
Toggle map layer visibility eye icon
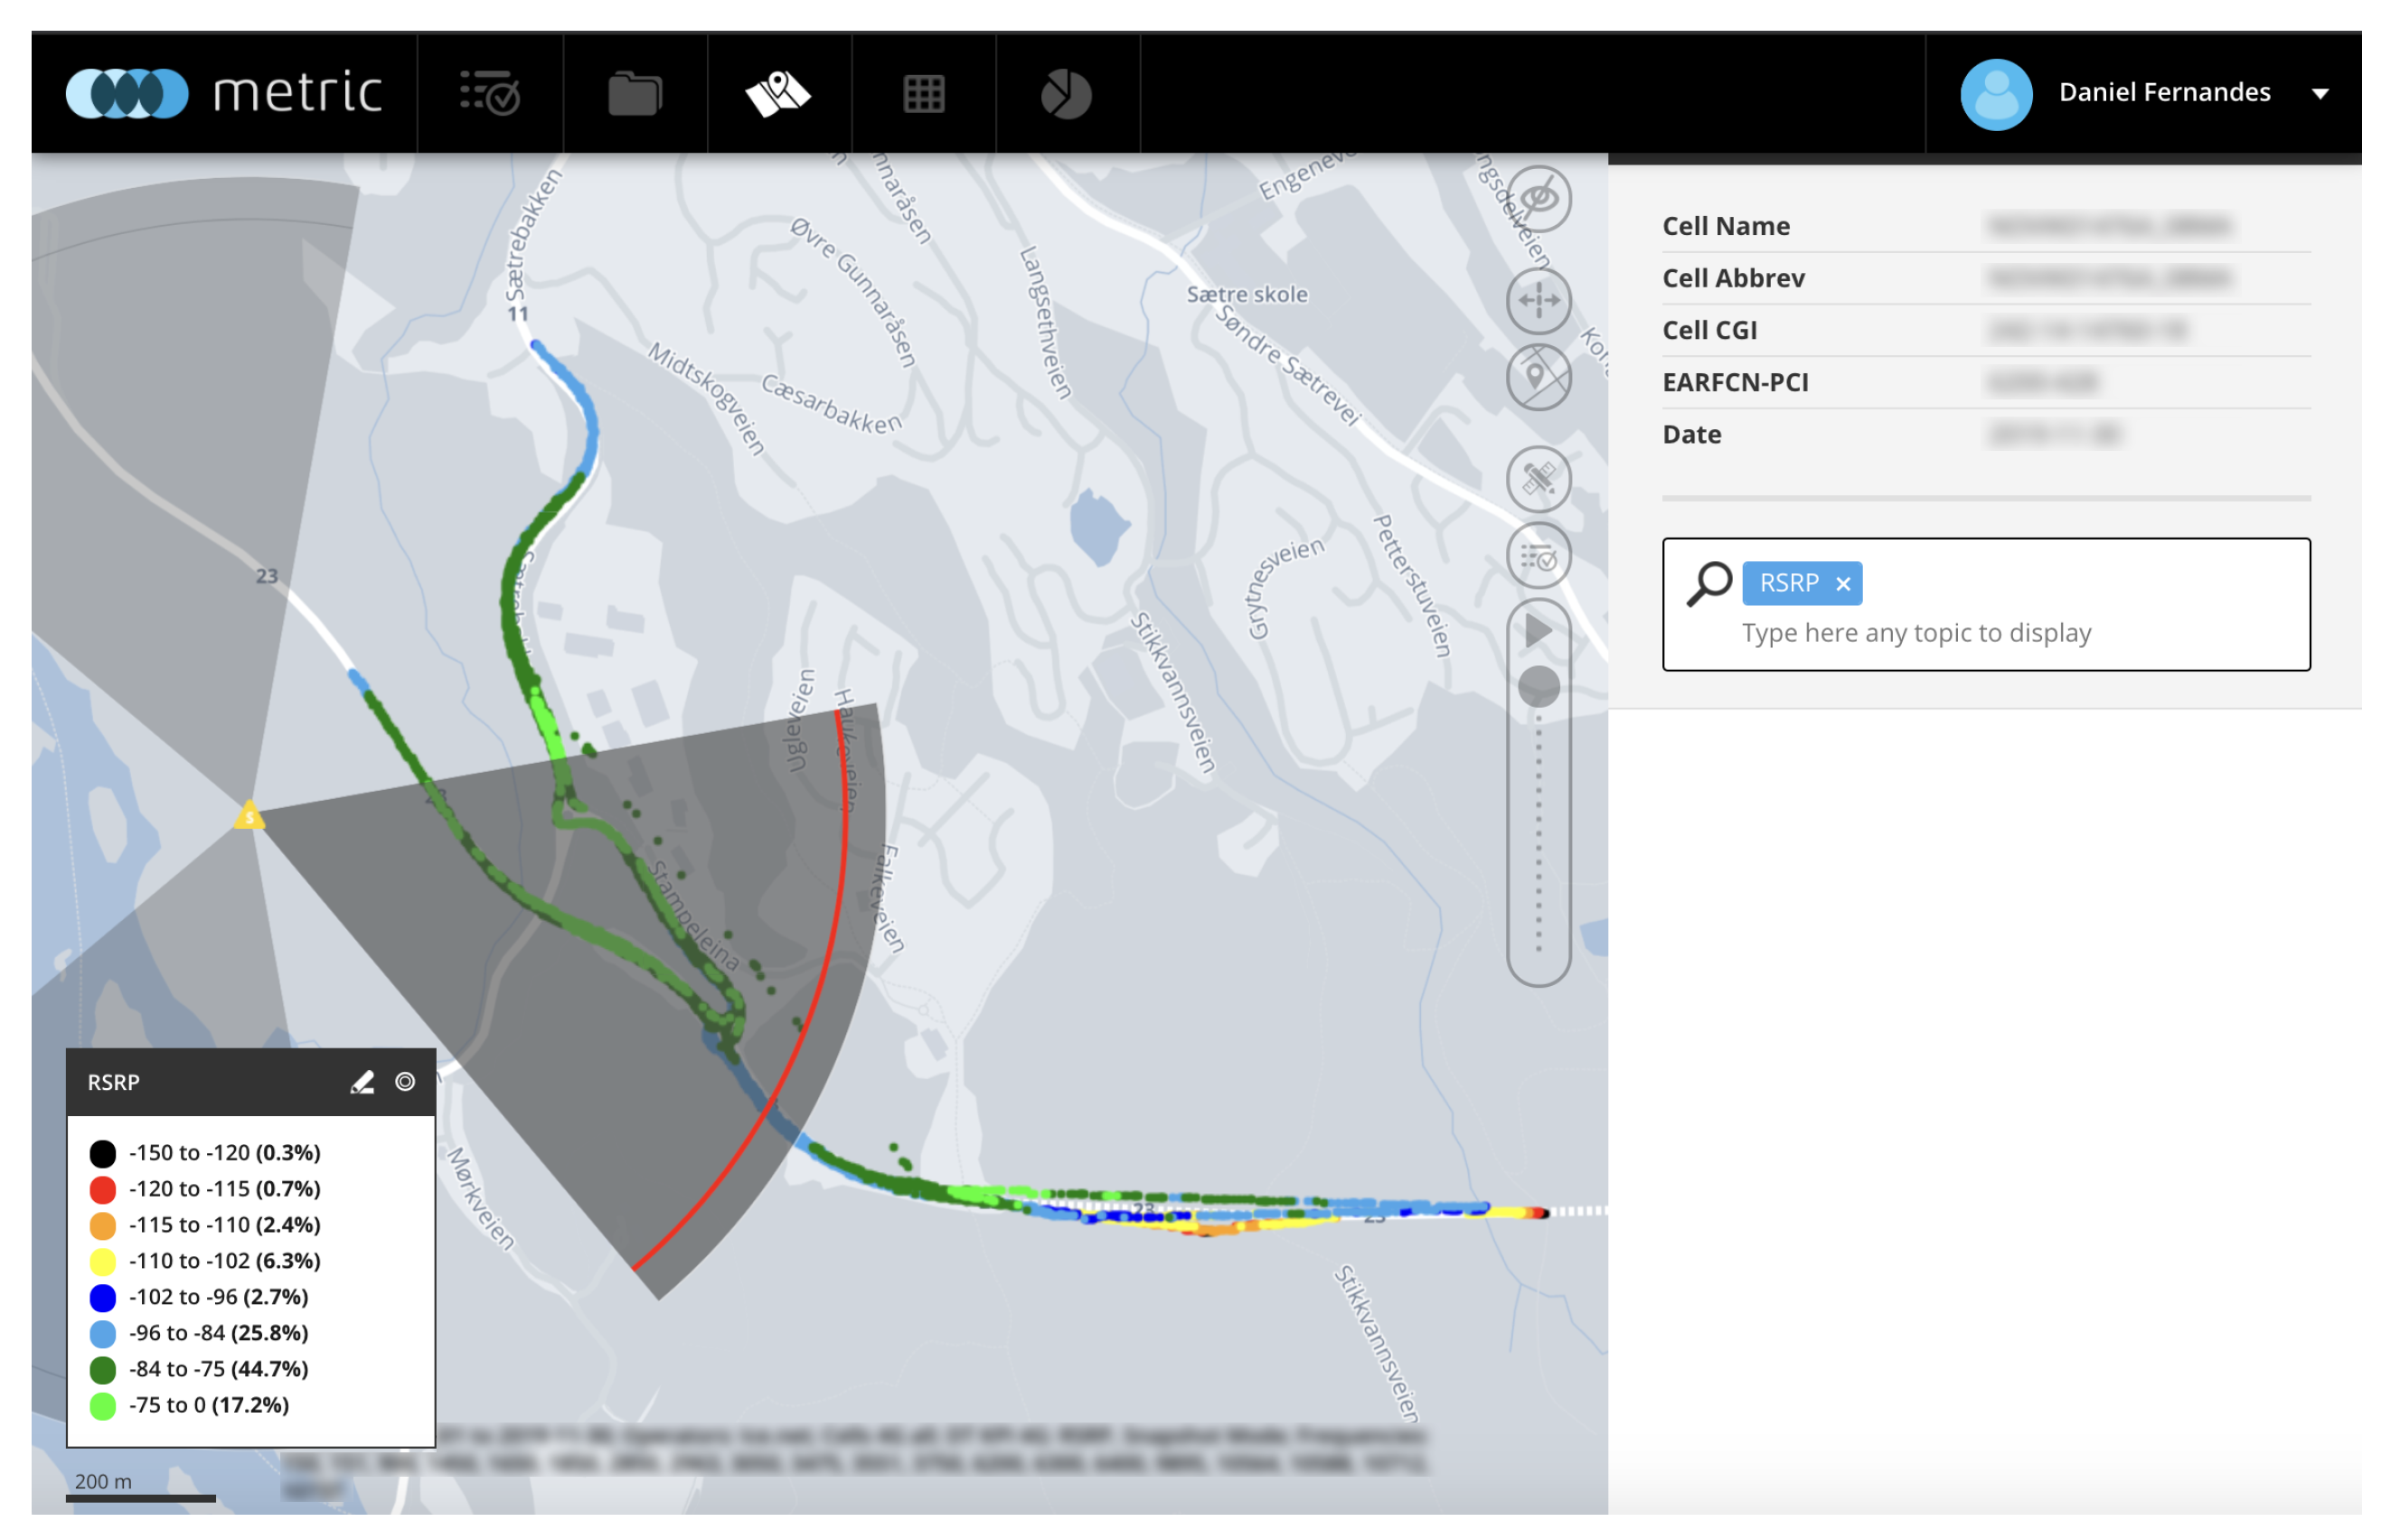tap(1539, 198)
